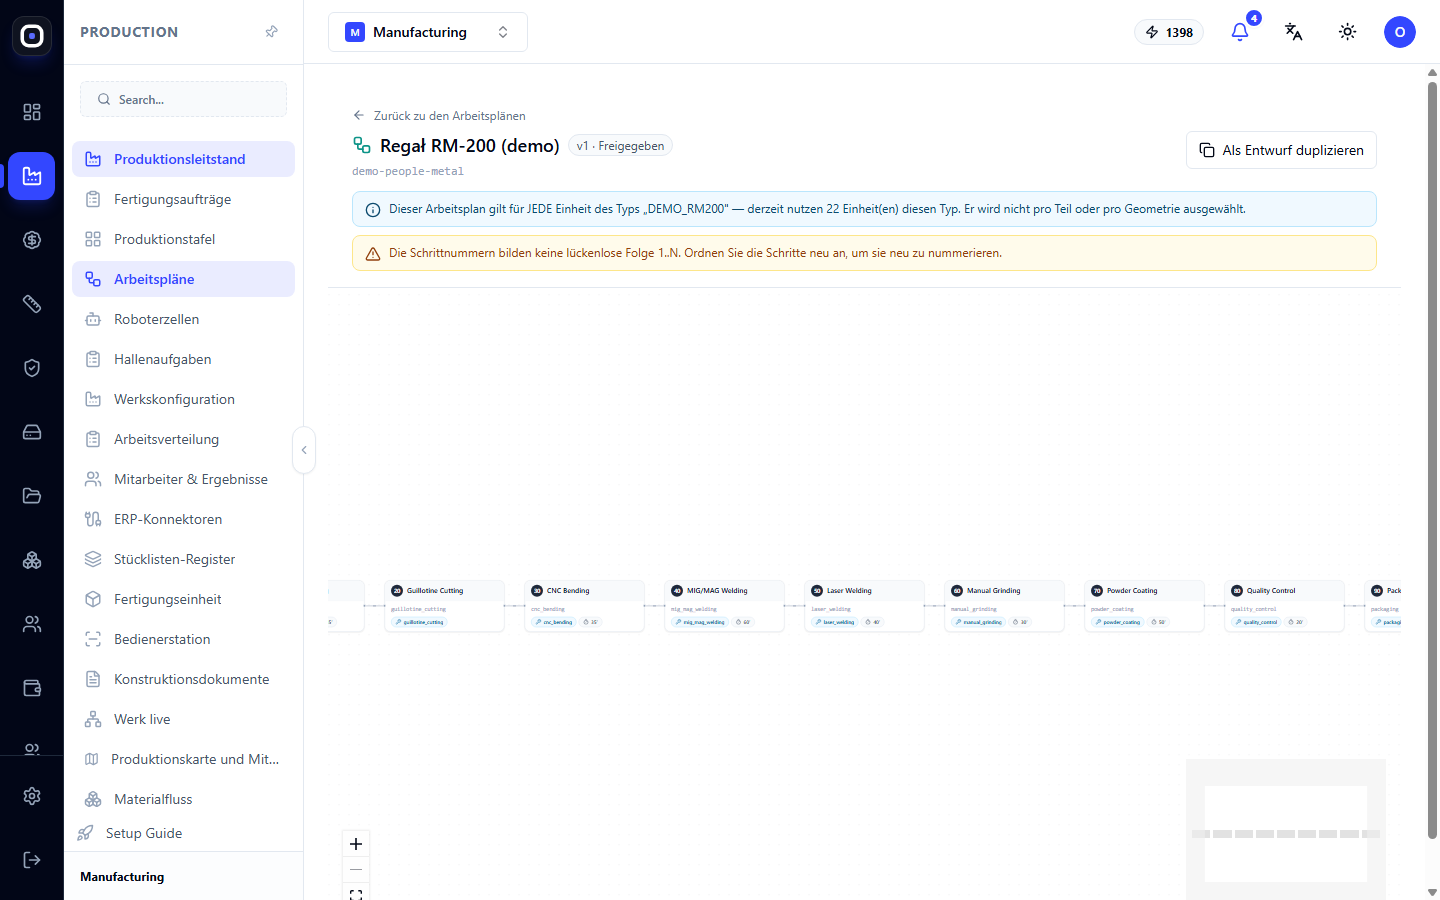The image size is (1440, 900).
Task: Click the 1398 credits button
Action: tap(1169, 32)
